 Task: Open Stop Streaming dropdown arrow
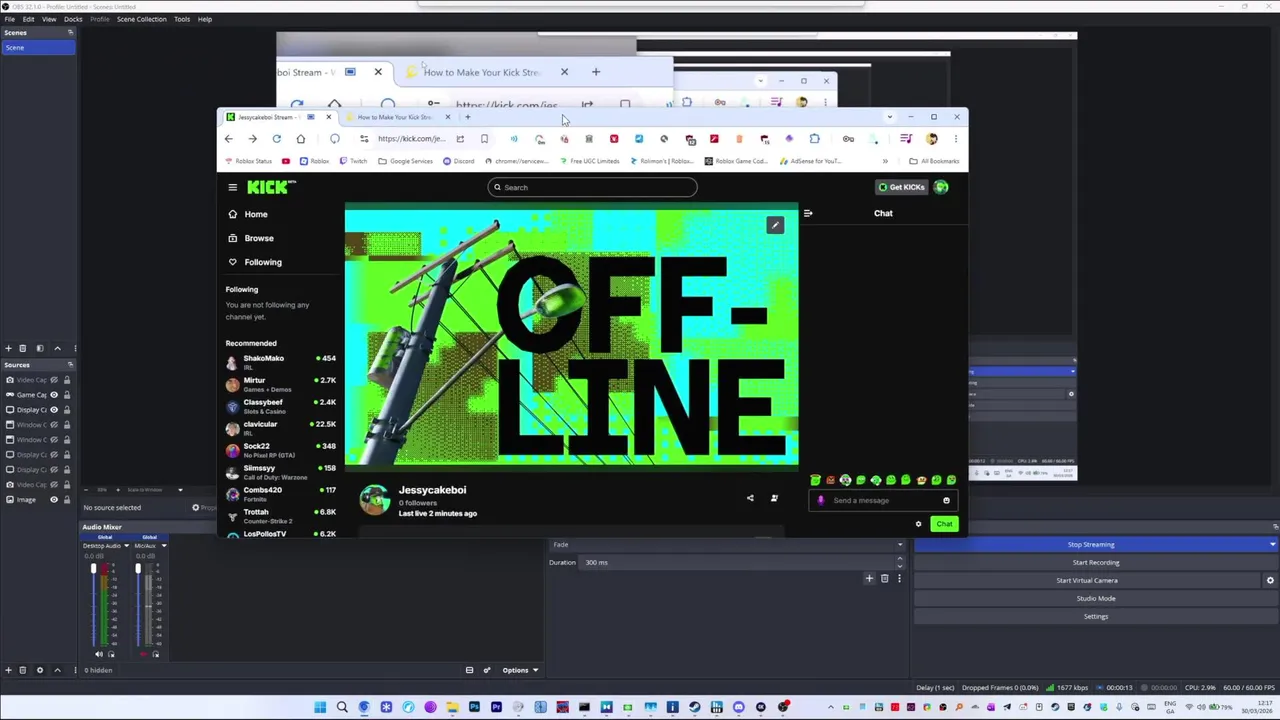(1272, 545)
